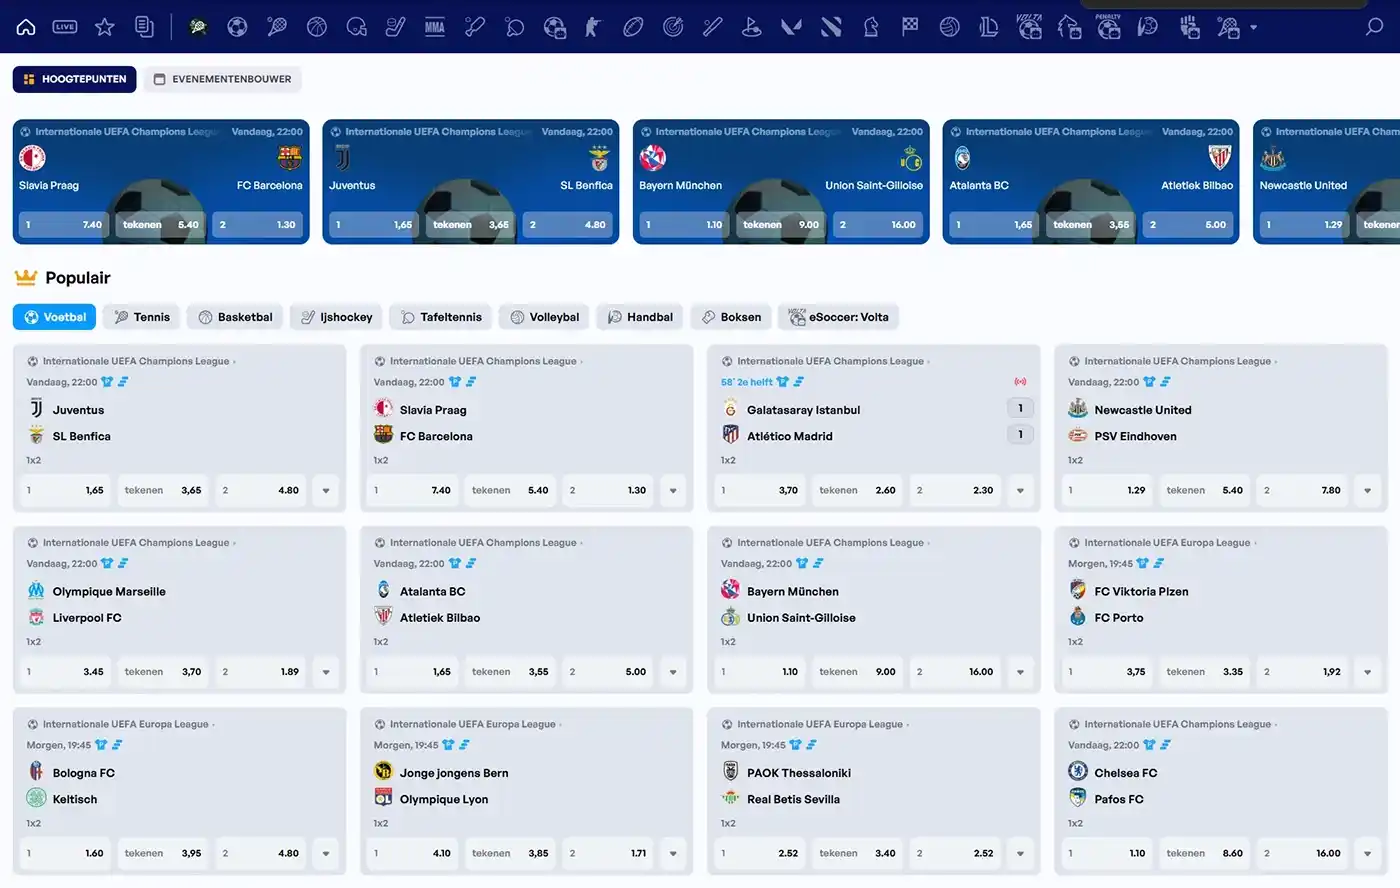
Task: Pick the draw at 2.60 for Galatasaray match
Action: point(857,491)
